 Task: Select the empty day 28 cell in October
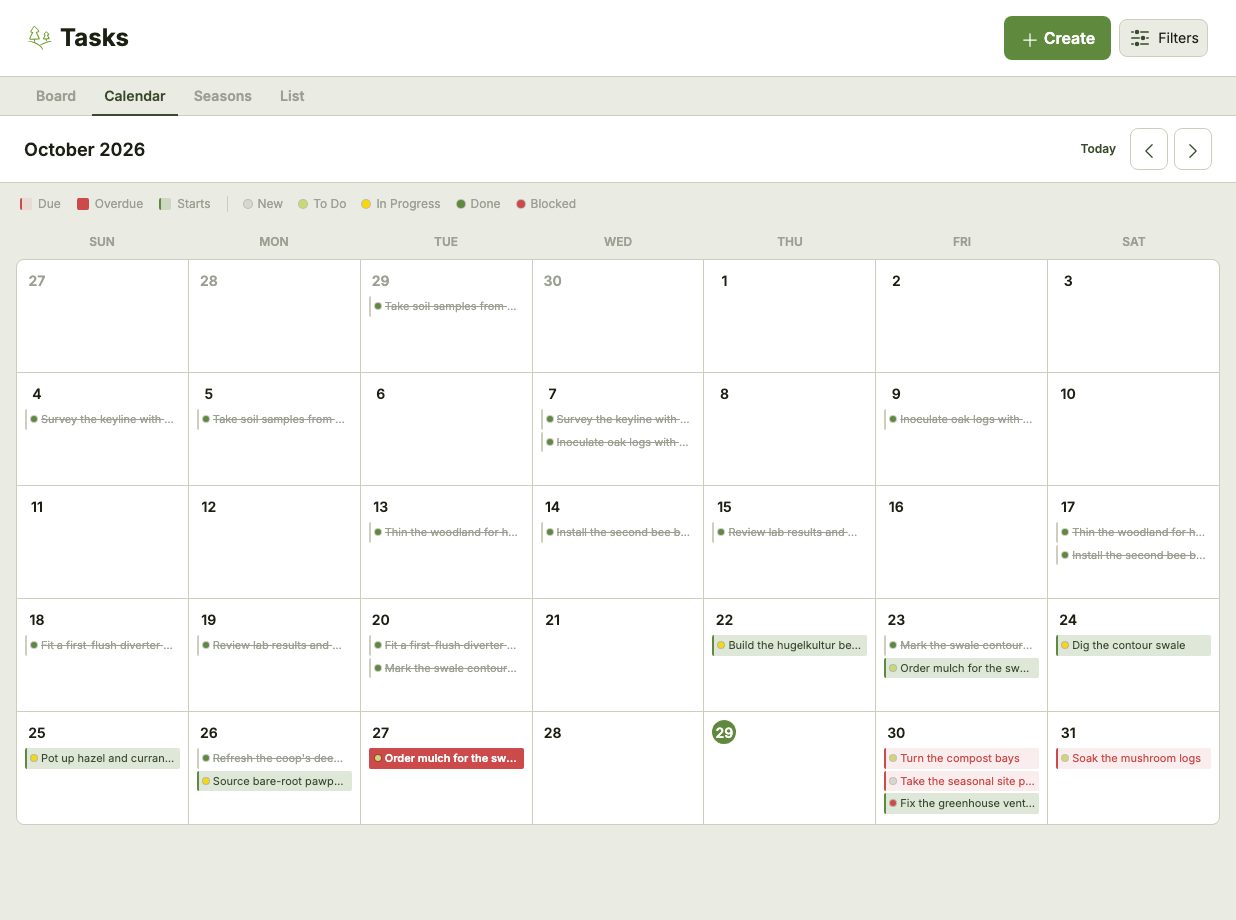(618, 768)
